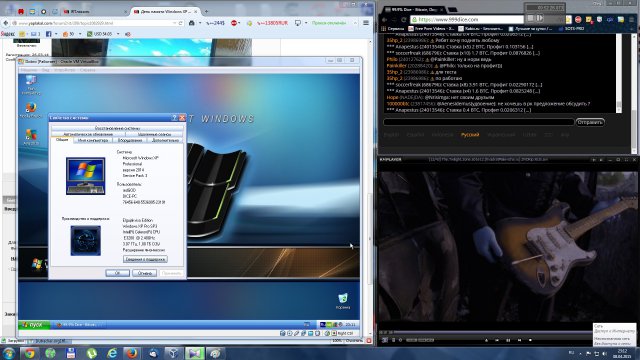The image size is (640, 360).
Task: Expand dropdown beside the monitor icon in Firefox
Action: [x=306, y=23]
